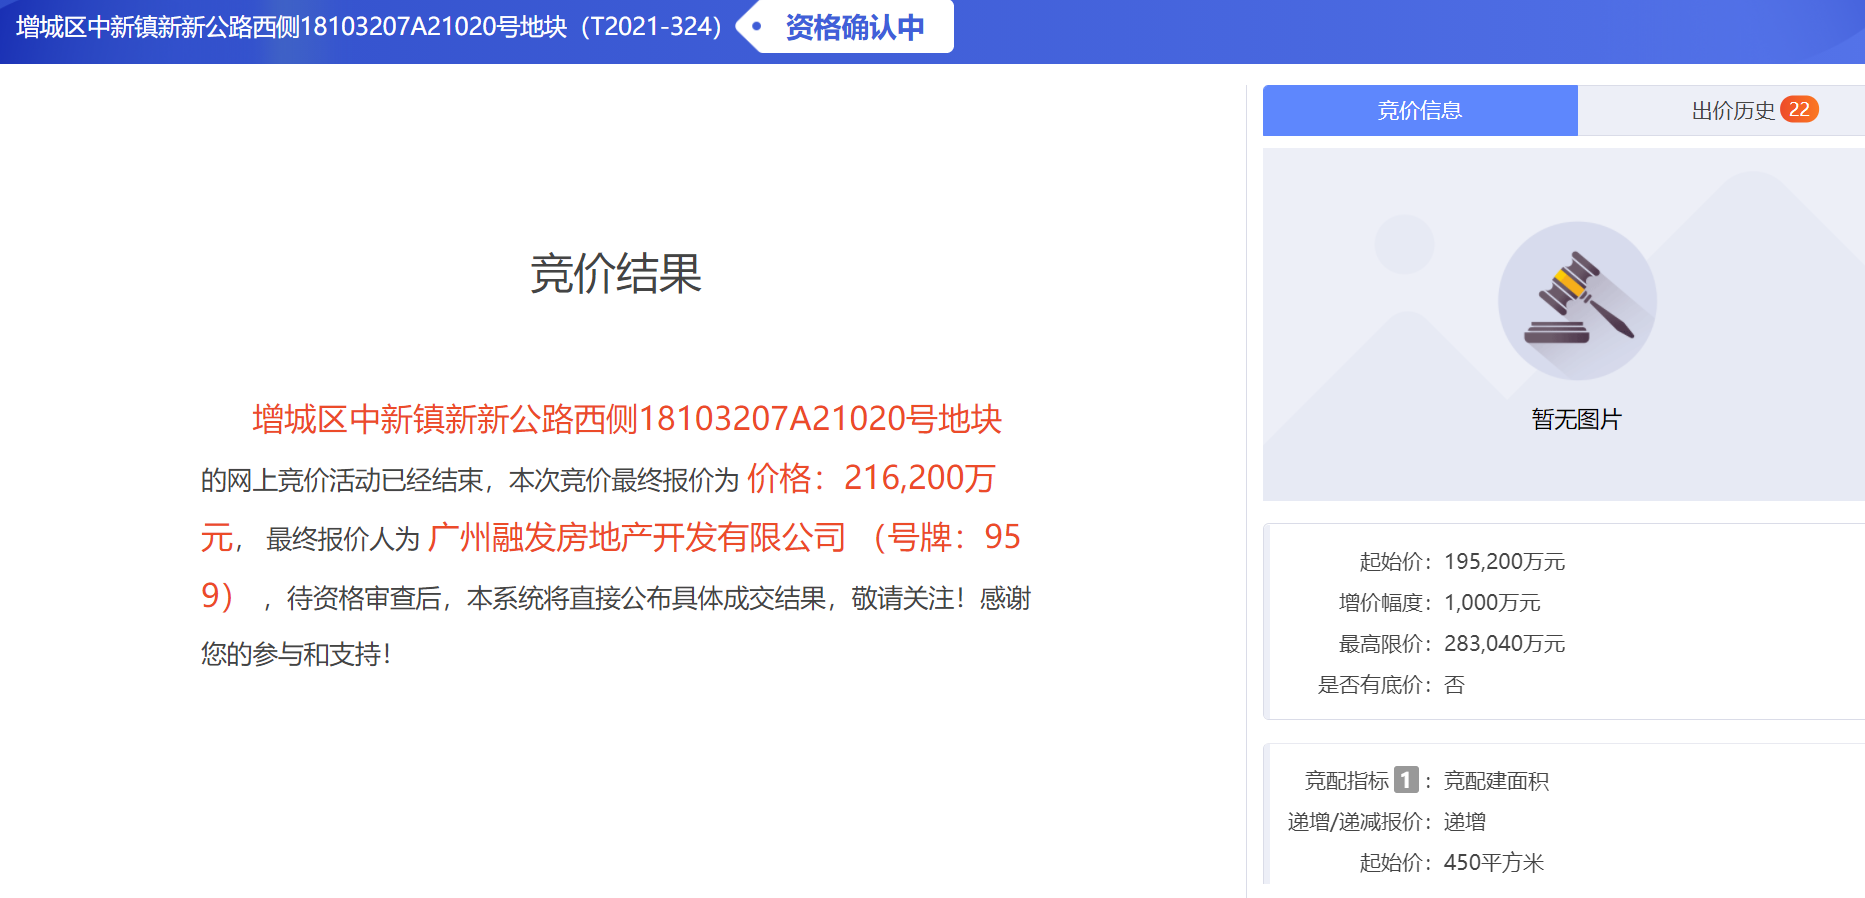Click the 递增 bidding direction value
This screenshot has height=898, width=1865.
(1464, 822)
